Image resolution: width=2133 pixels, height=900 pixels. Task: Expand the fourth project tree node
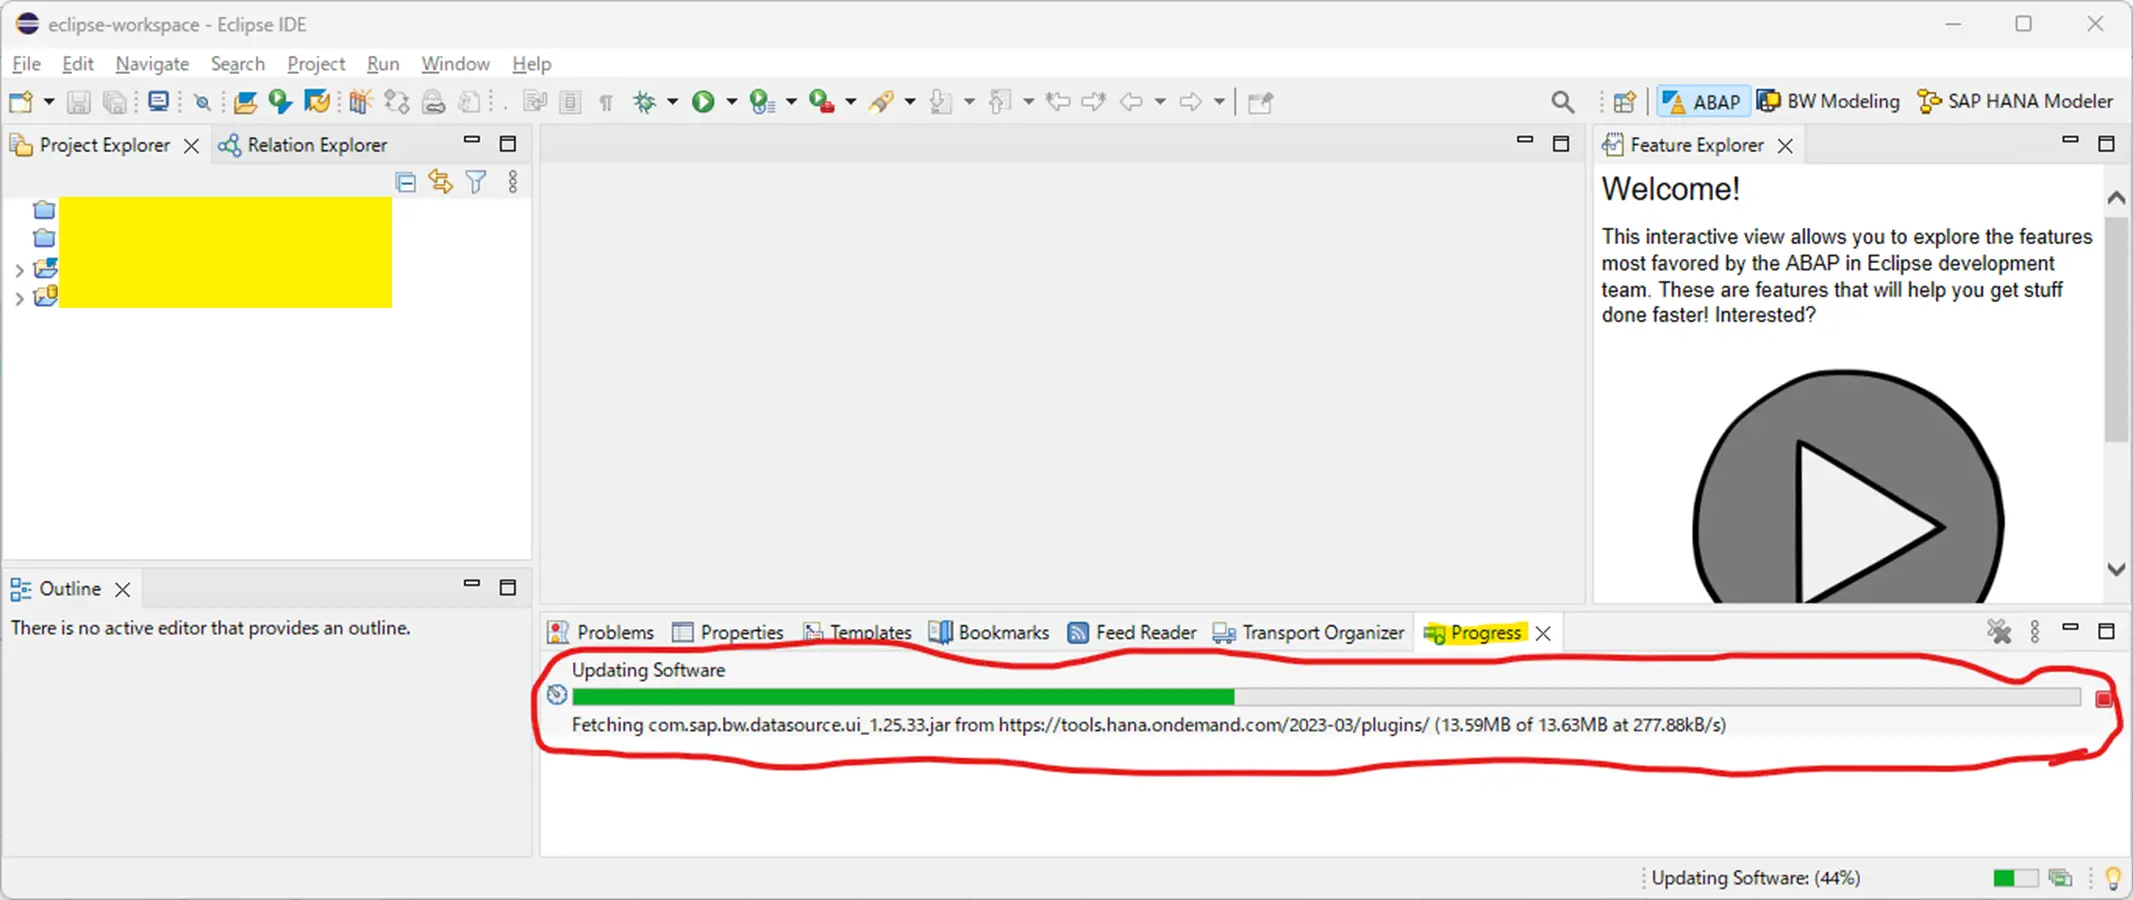pyautogui.click(x=19, y=298)
